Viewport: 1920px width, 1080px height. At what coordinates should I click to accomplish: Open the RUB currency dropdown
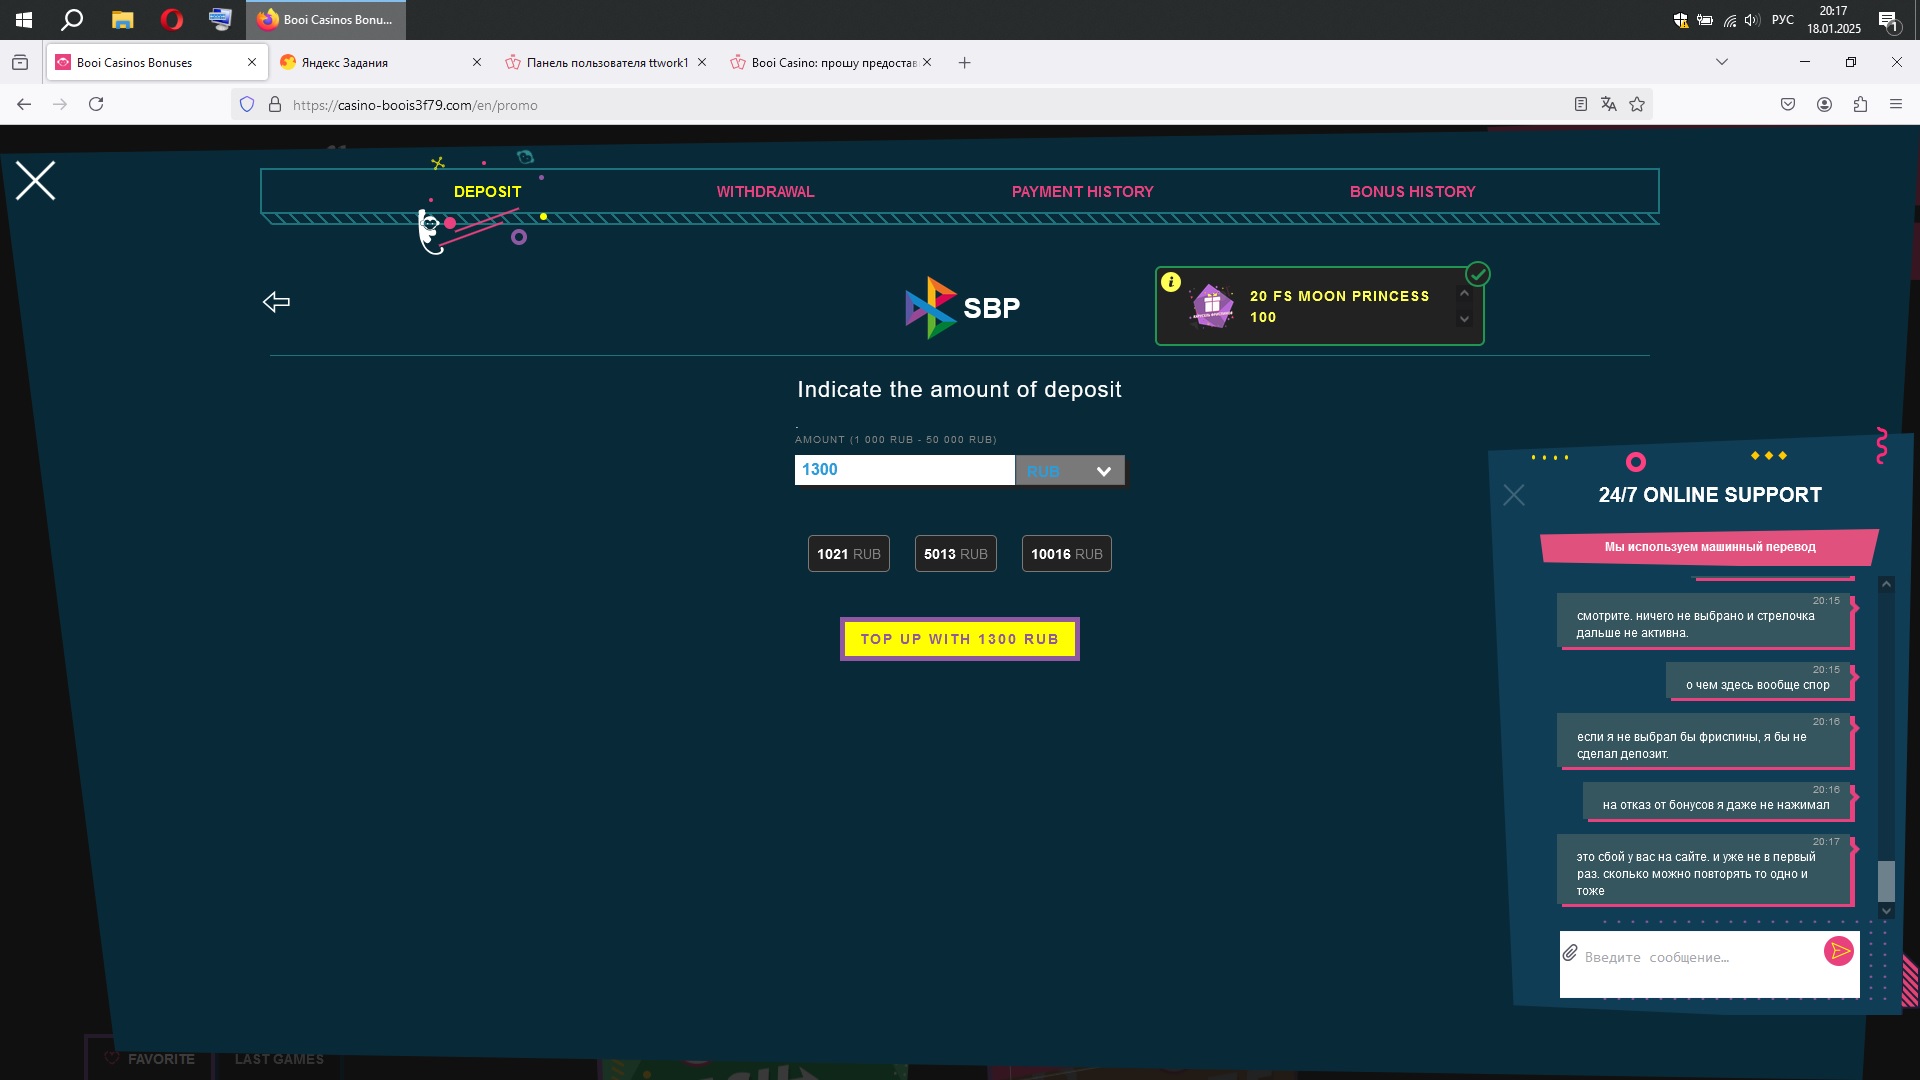click(x=1070, y=471)
